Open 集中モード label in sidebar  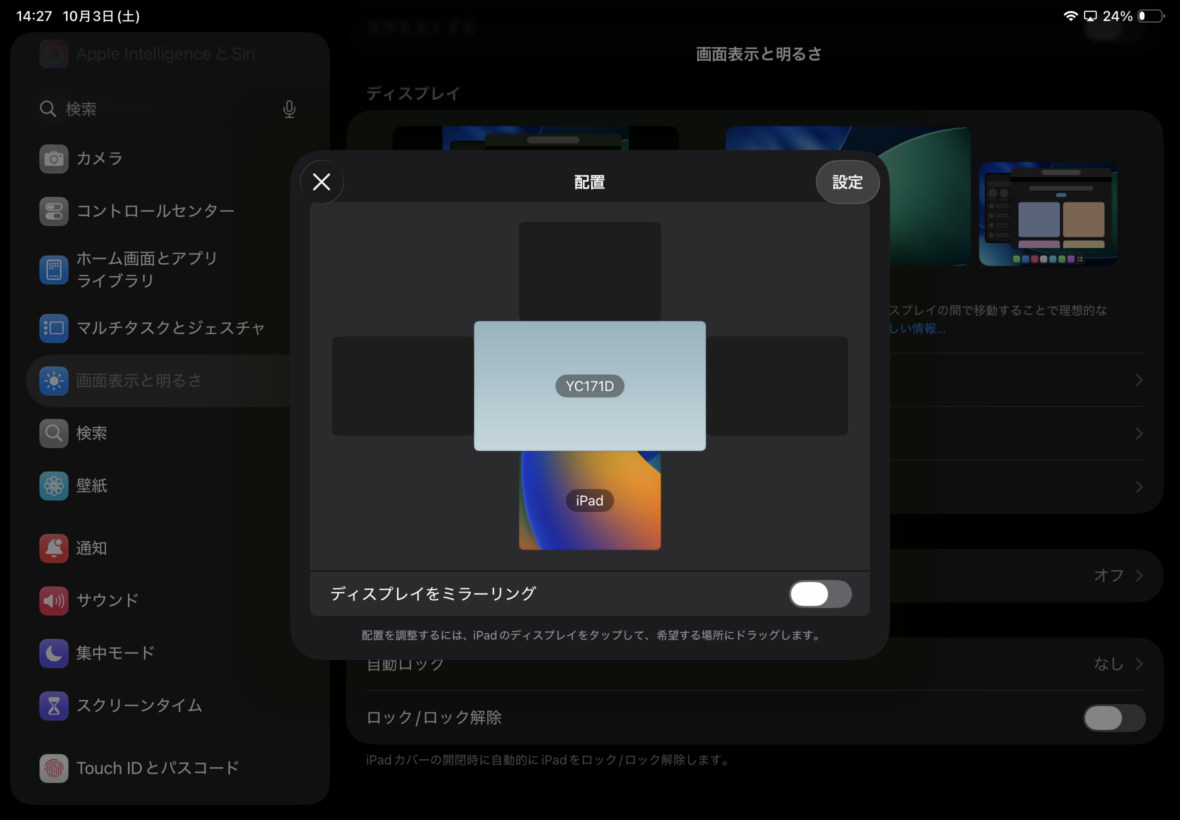(115, 653)
